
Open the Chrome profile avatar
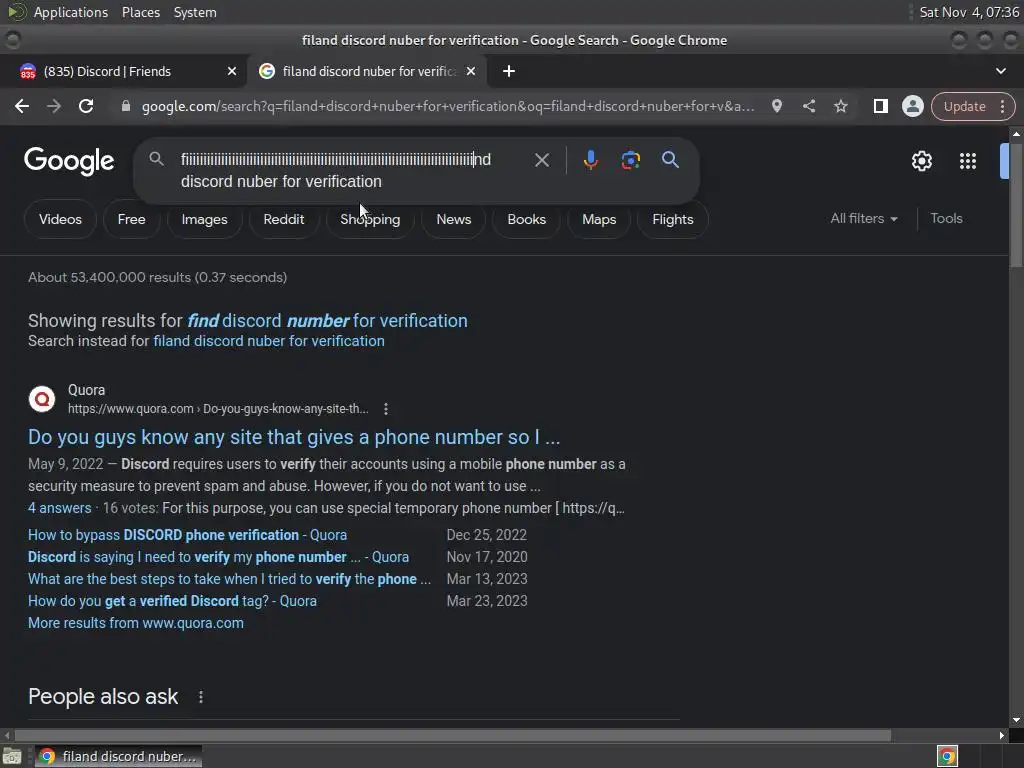click(912, 106)
